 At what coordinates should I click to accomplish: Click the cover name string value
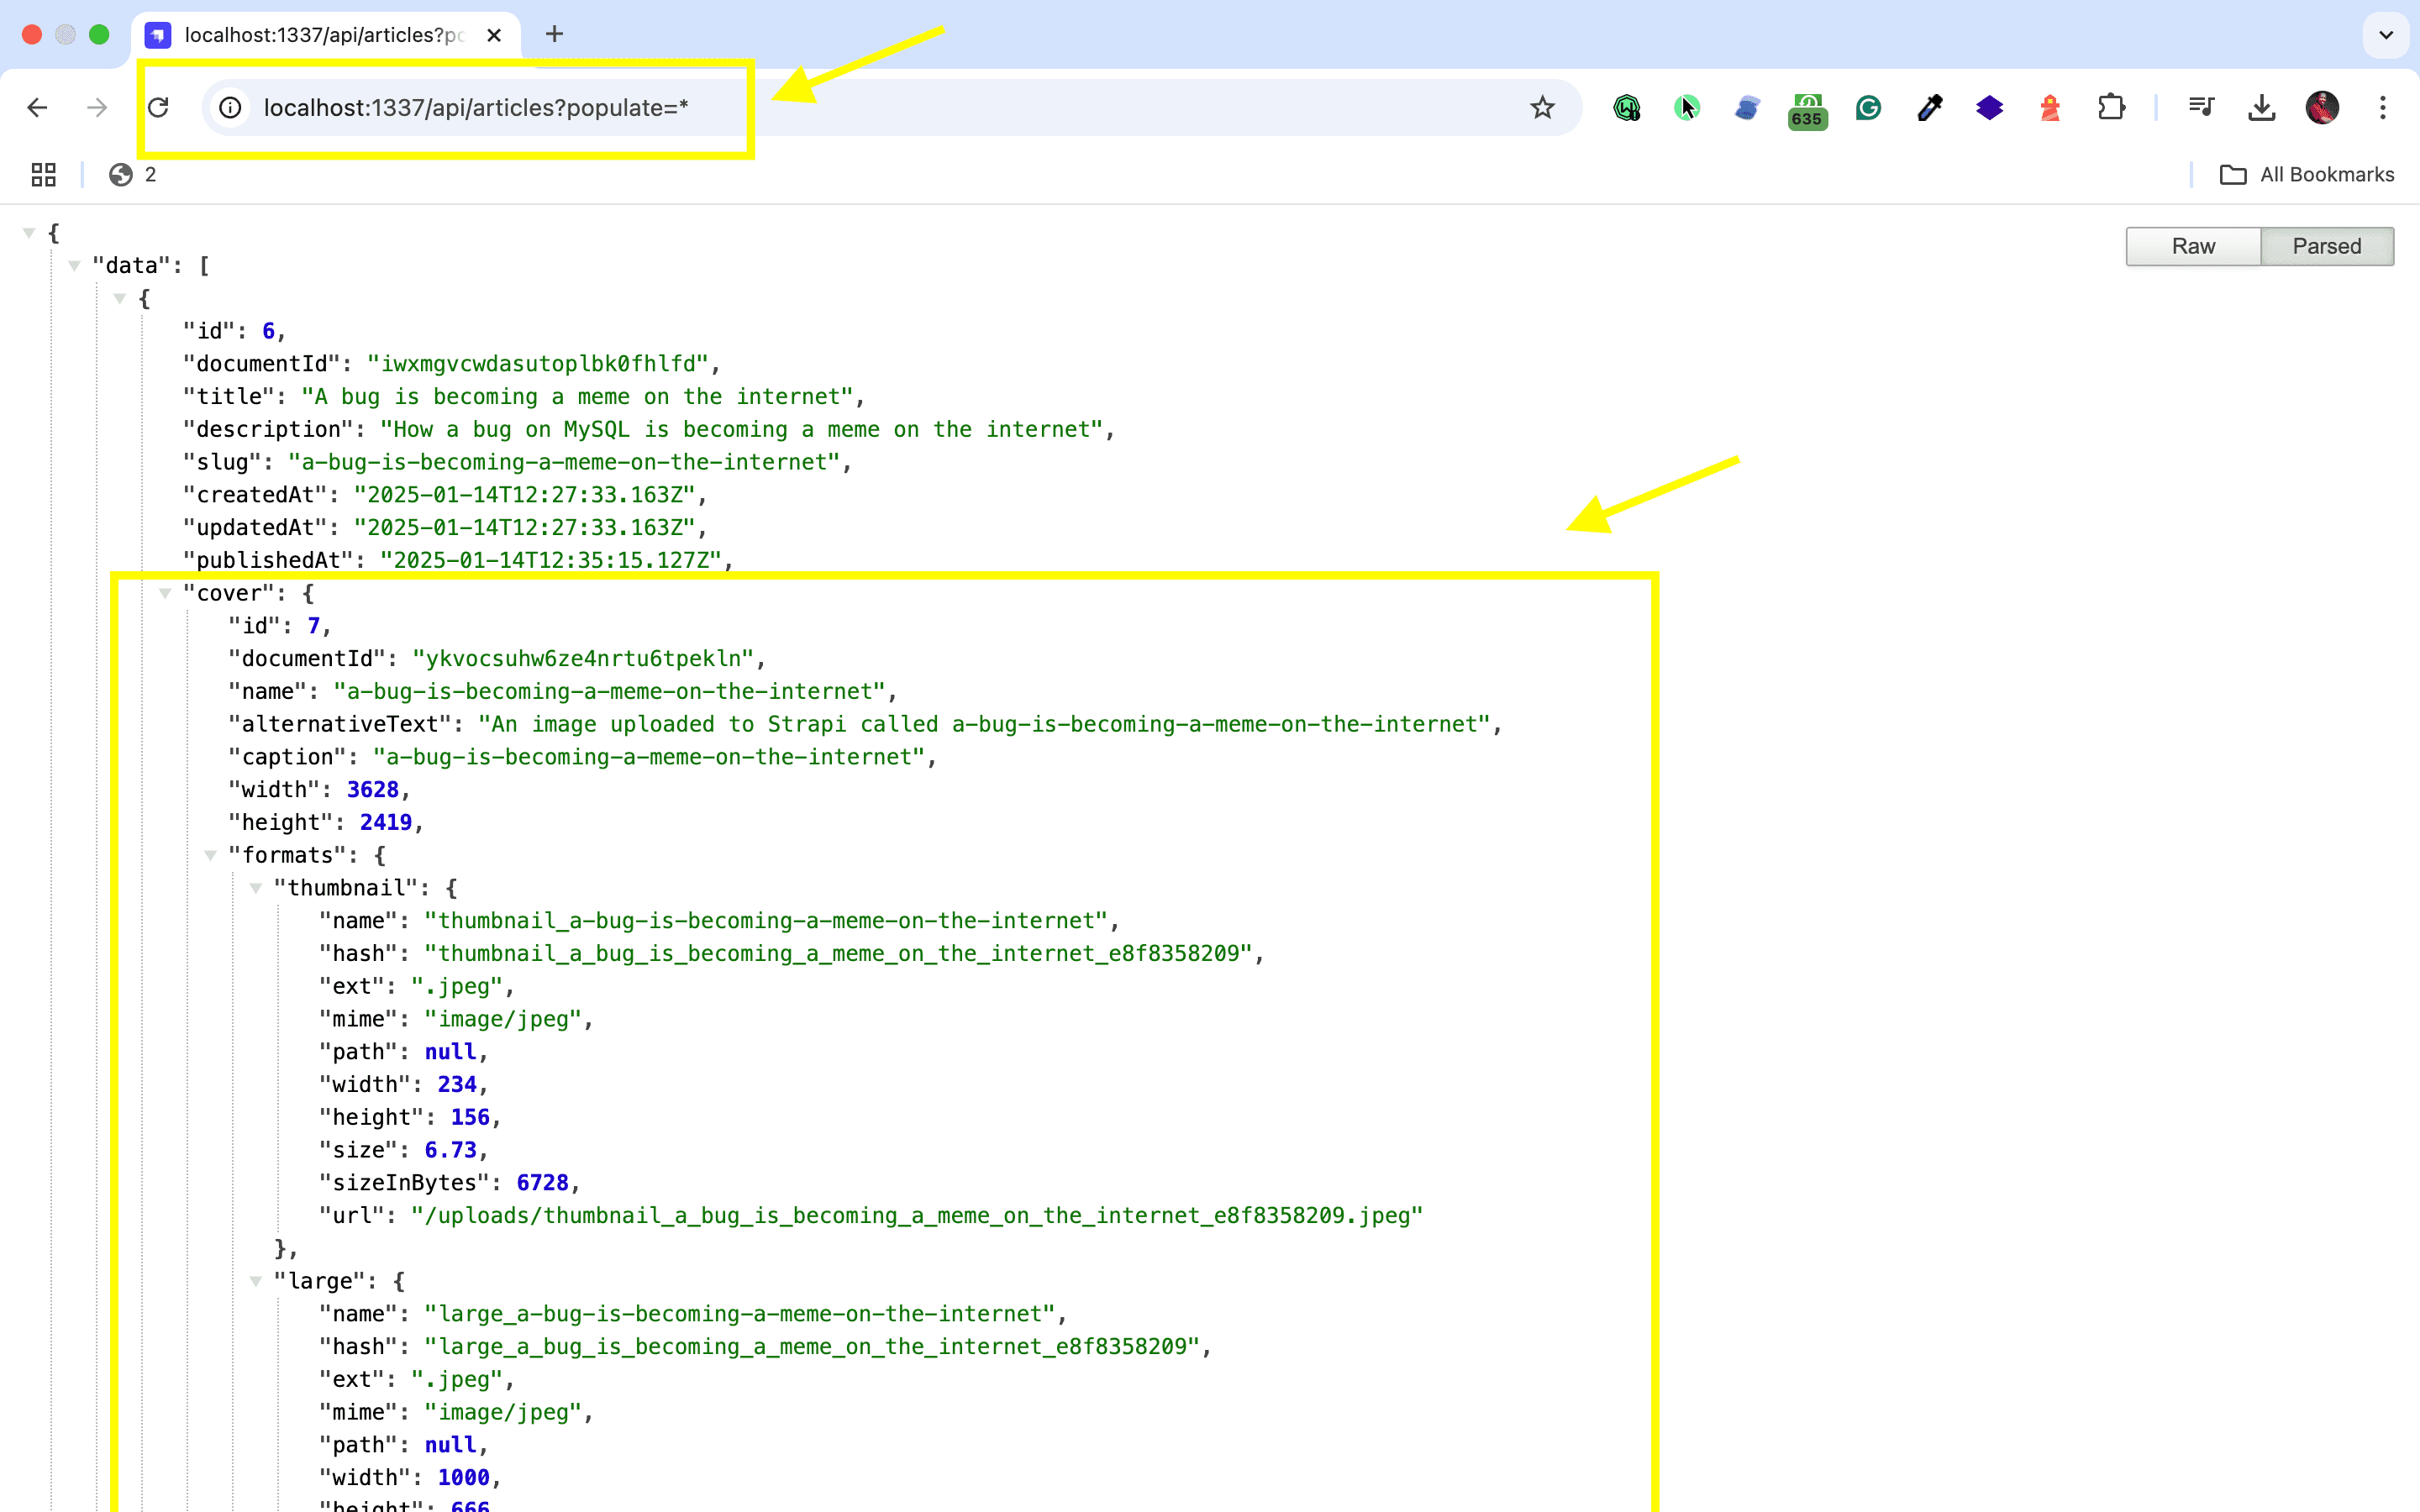[x=610, y=692]
